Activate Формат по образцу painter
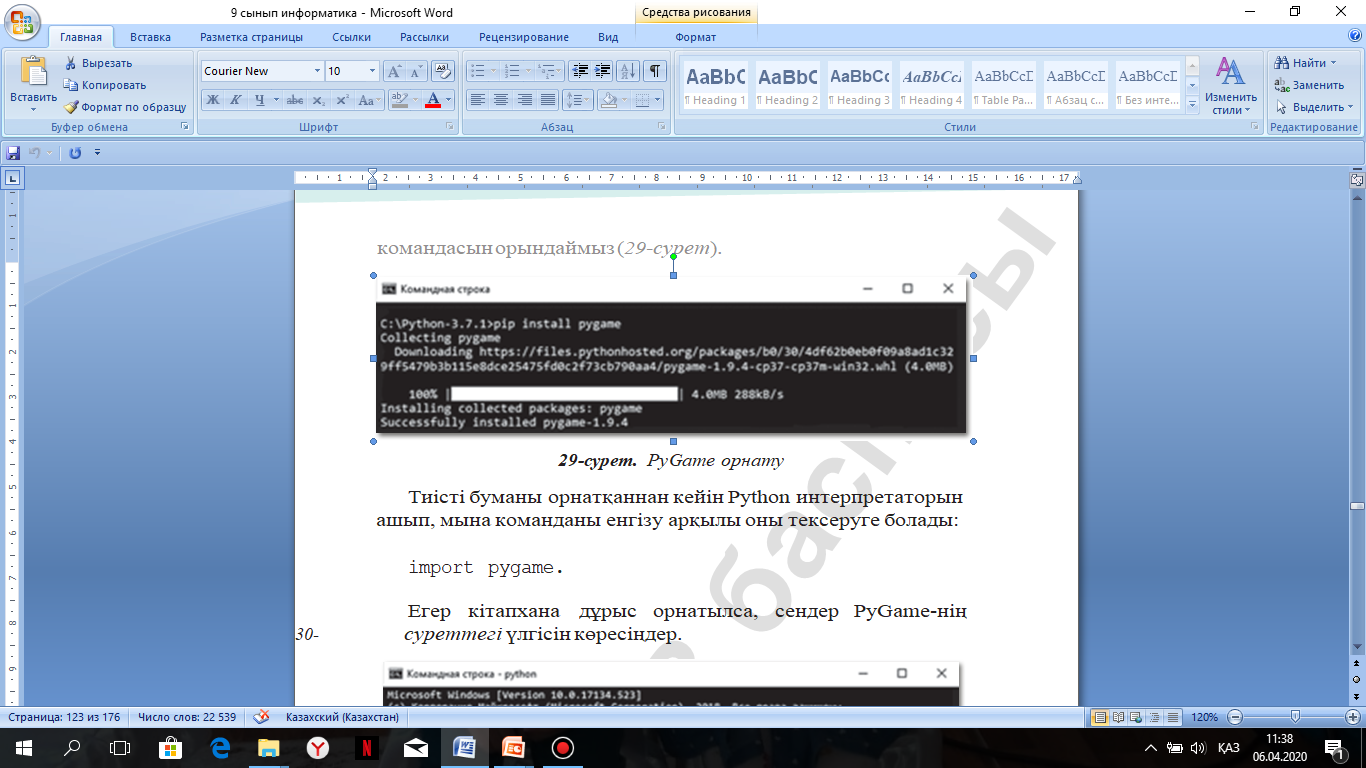 coord(125,107)
